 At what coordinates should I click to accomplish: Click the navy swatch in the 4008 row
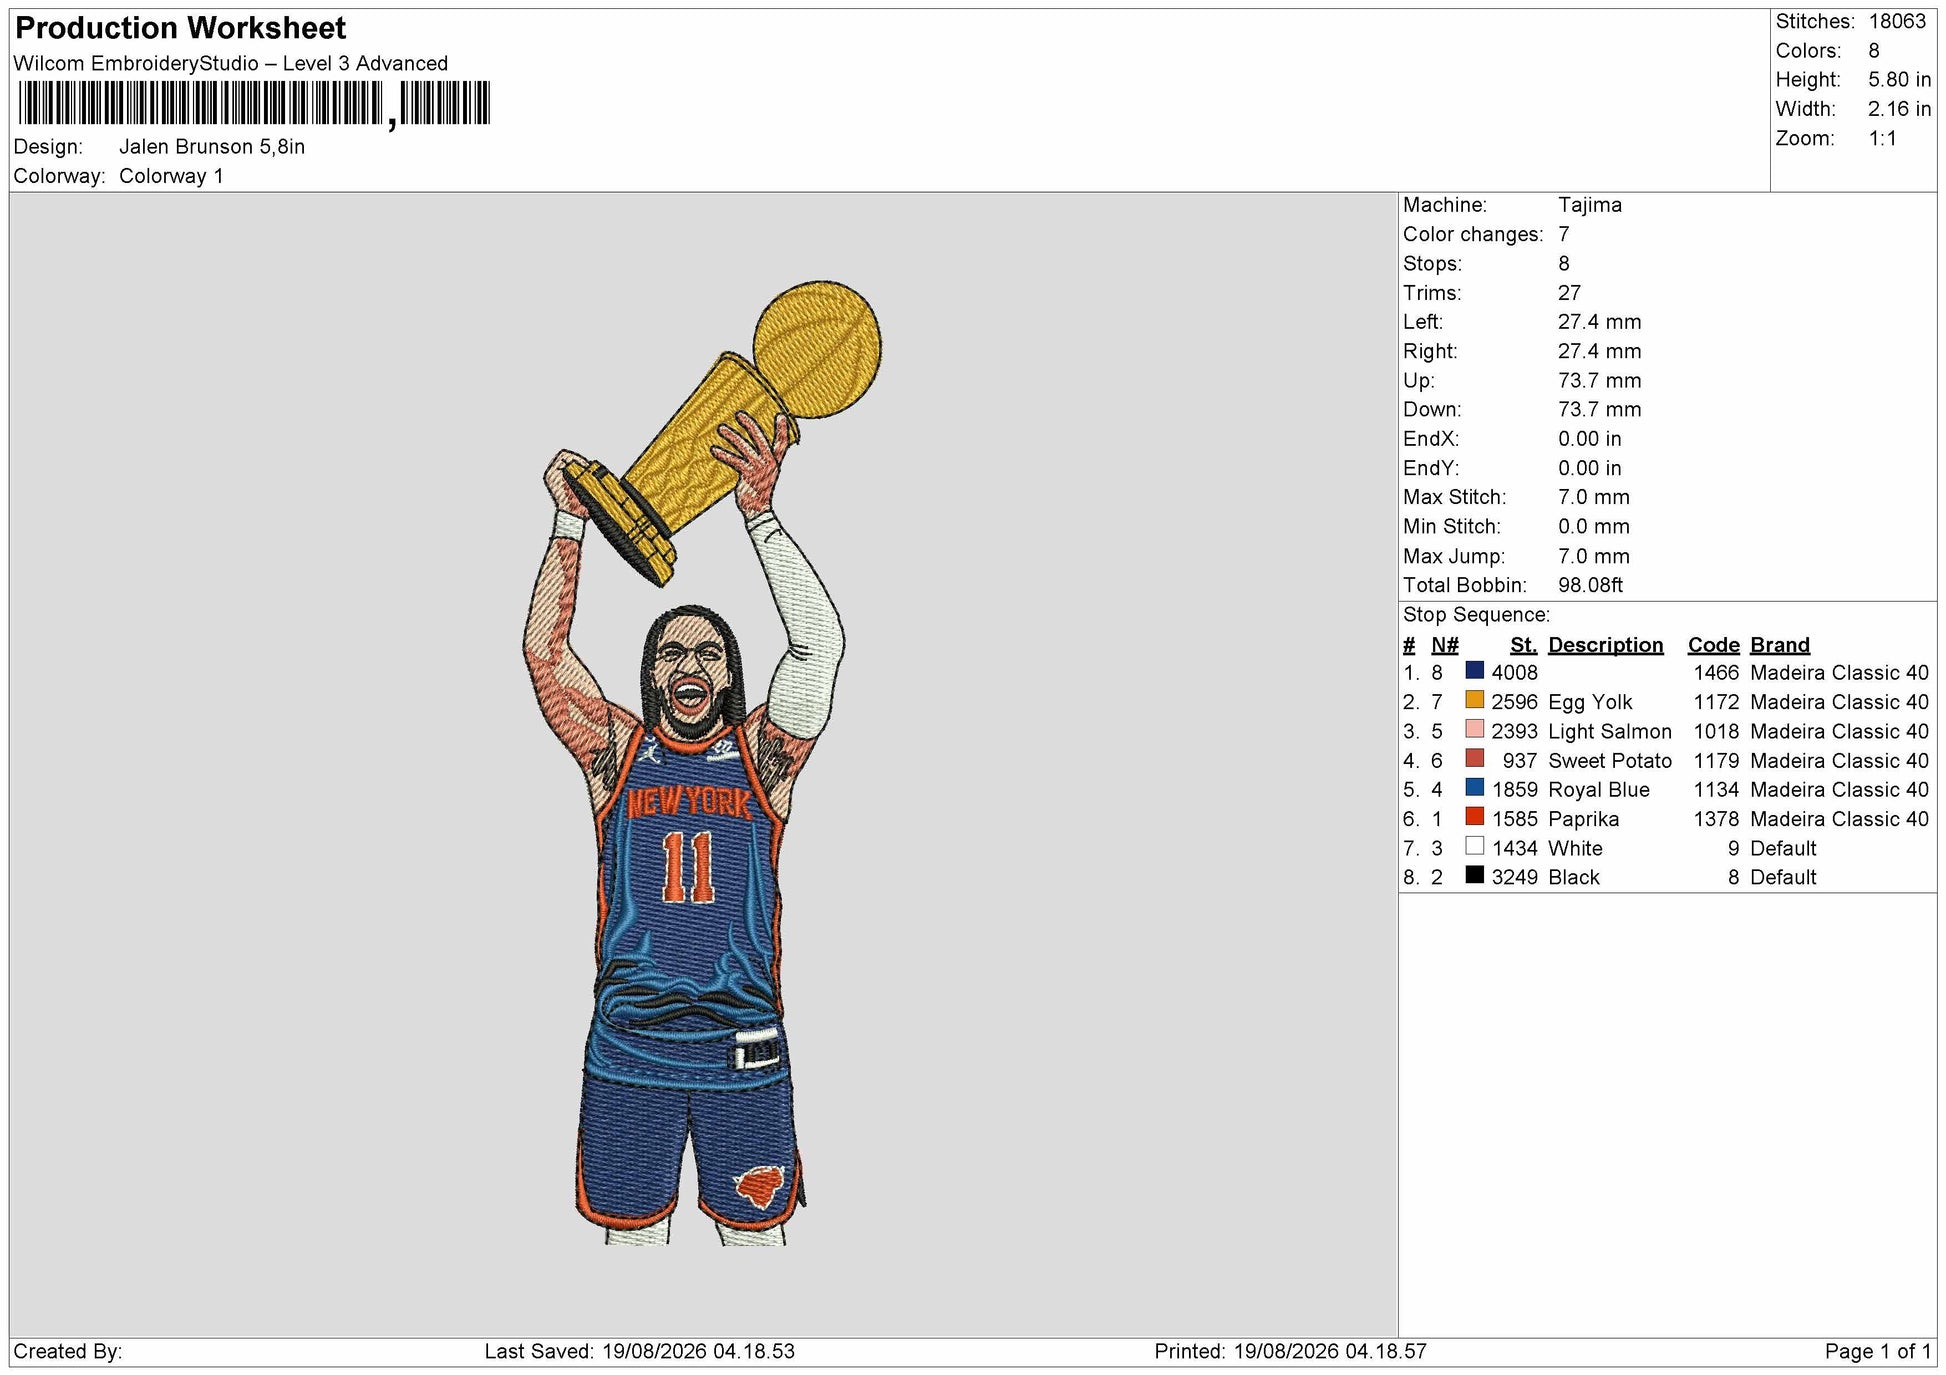coord(1474,670)
